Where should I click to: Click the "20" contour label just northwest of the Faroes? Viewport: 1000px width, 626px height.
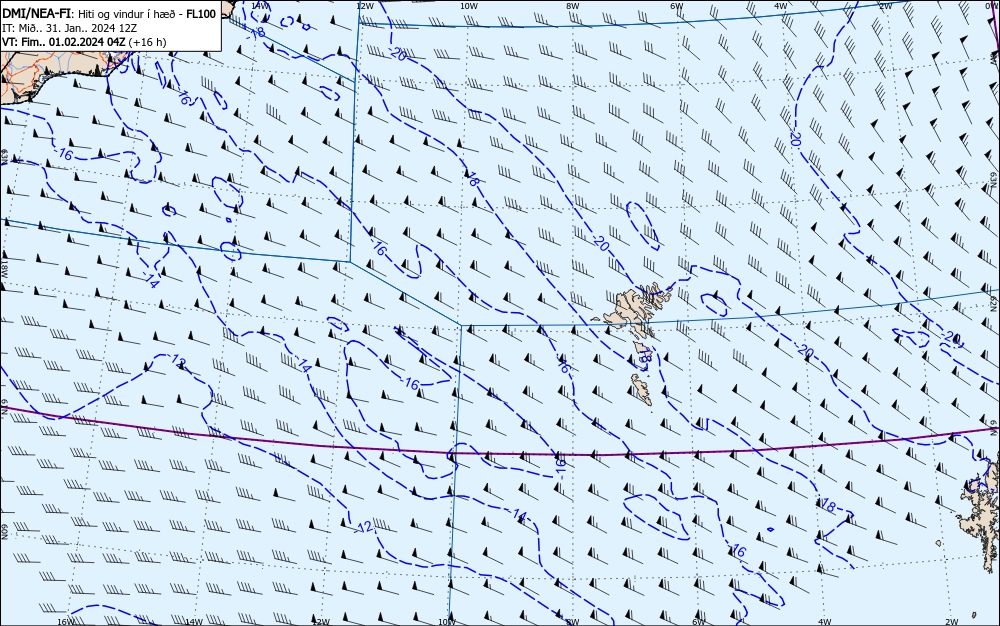(600, 243)
